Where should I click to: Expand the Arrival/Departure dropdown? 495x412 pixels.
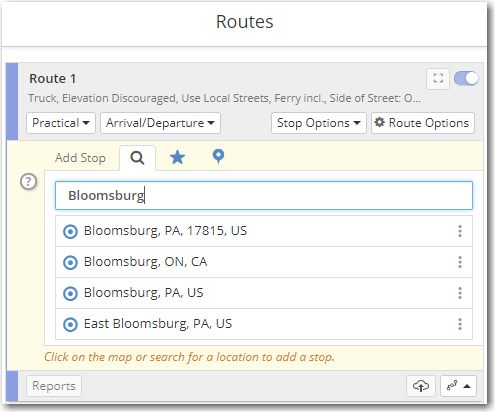[160, 123]
